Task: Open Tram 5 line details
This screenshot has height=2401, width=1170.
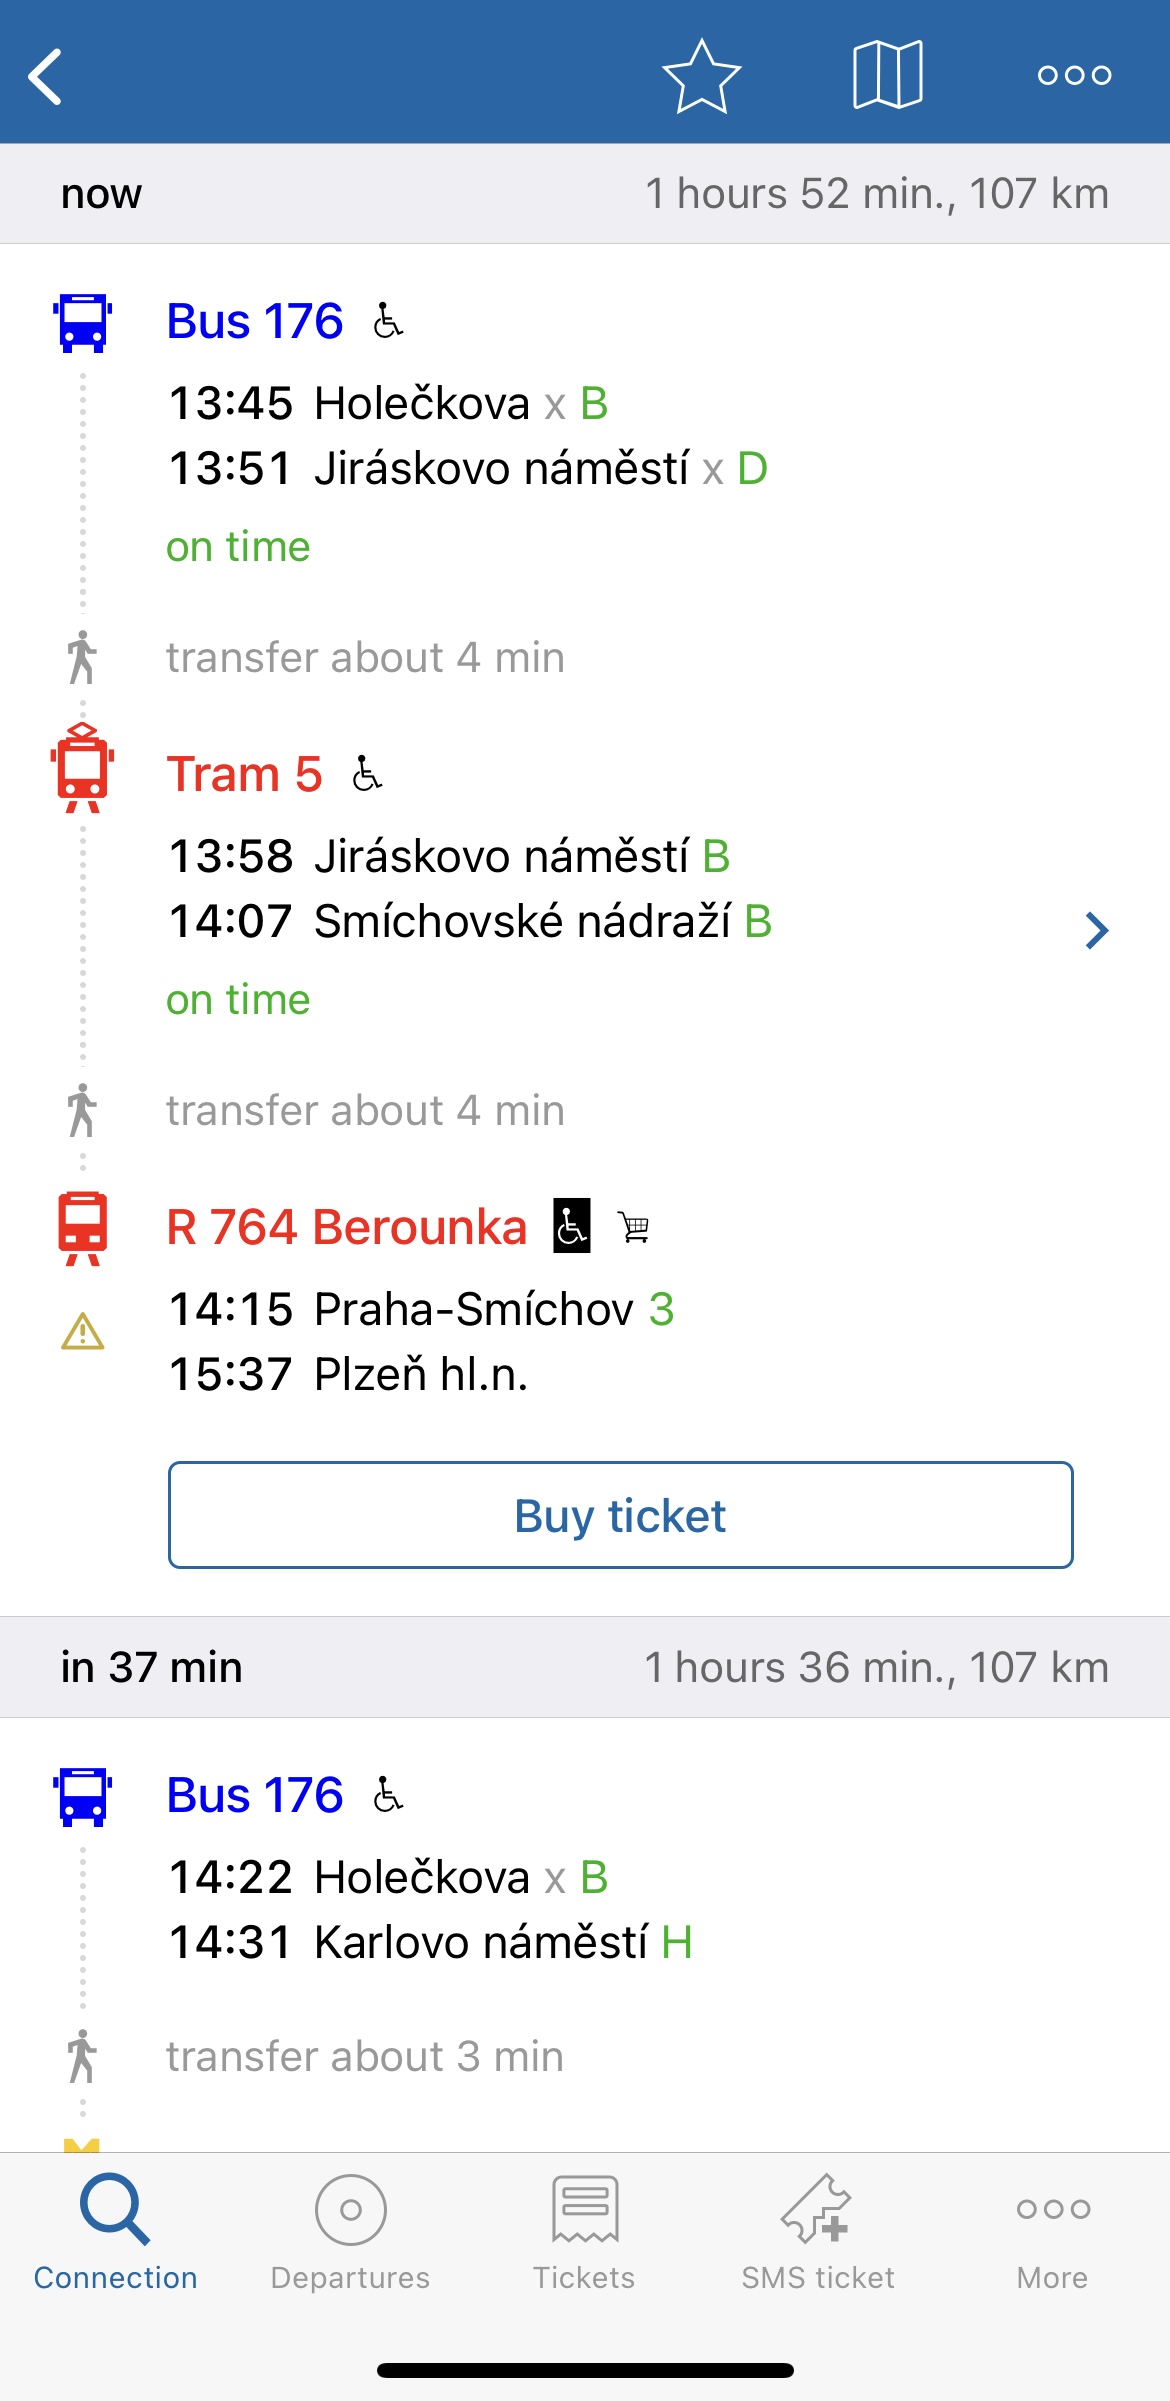Action: 245,774
